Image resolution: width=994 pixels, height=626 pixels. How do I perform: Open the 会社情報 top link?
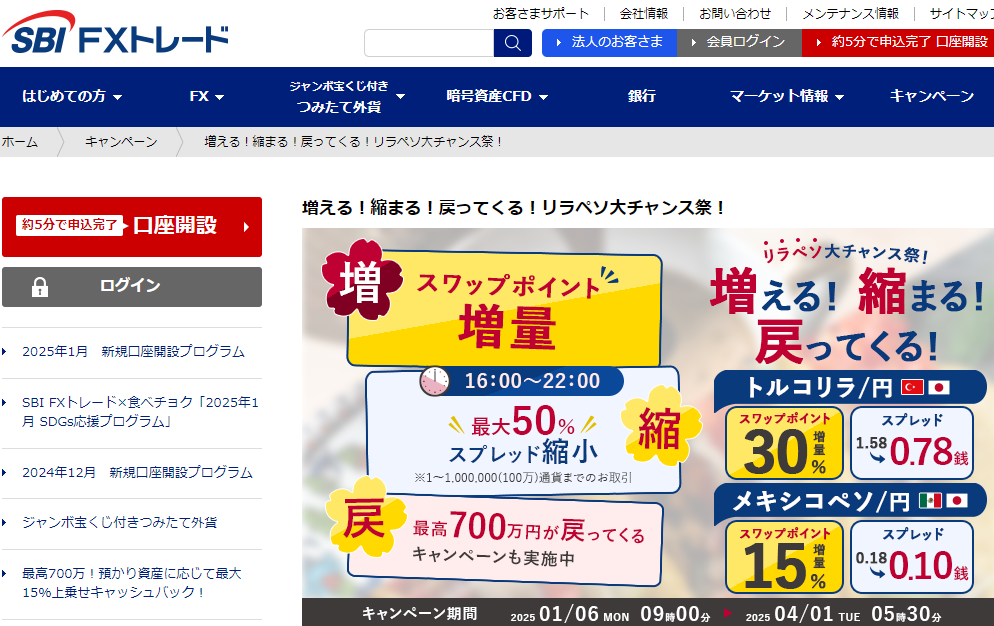click(x=644, y=13)
